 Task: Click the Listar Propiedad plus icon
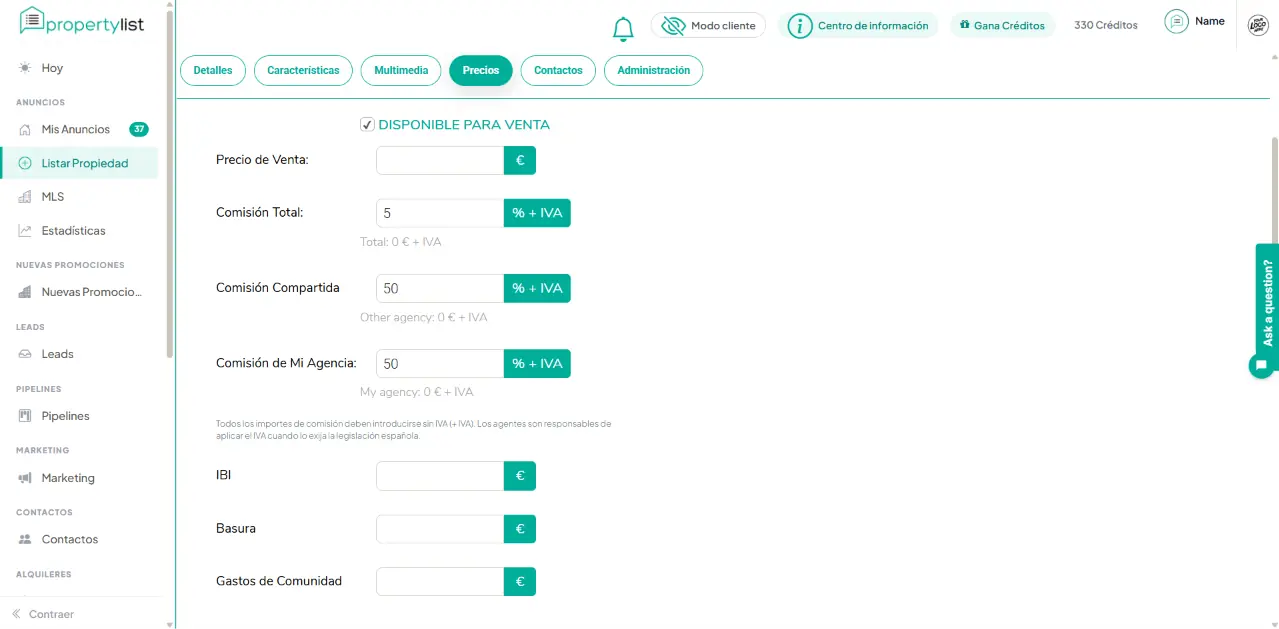coord(25,163)
